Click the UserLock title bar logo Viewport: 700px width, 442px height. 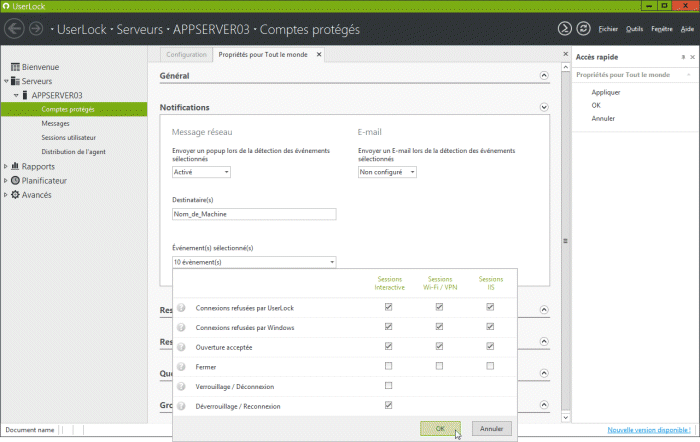coord(6,6)
